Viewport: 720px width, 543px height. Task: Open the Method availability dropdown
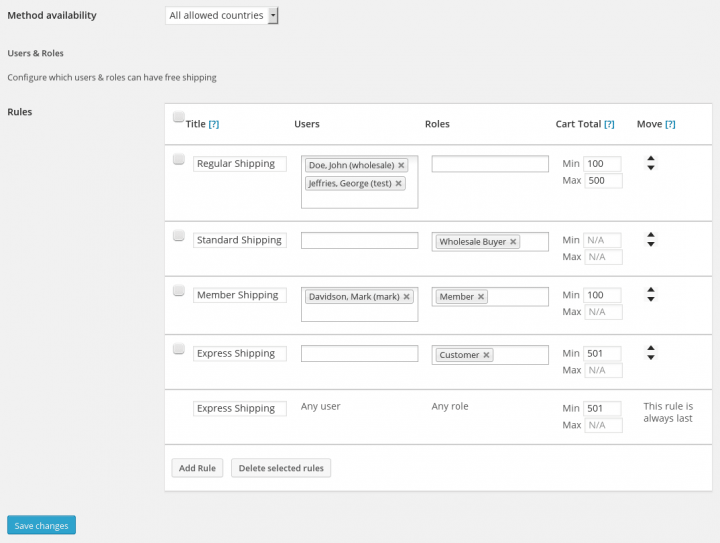coord(222,16)
